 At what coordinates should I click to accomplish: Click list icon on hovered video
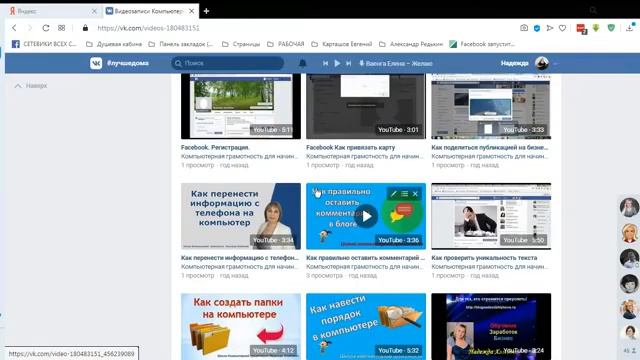pyautogui.click(x=404, y=194)
